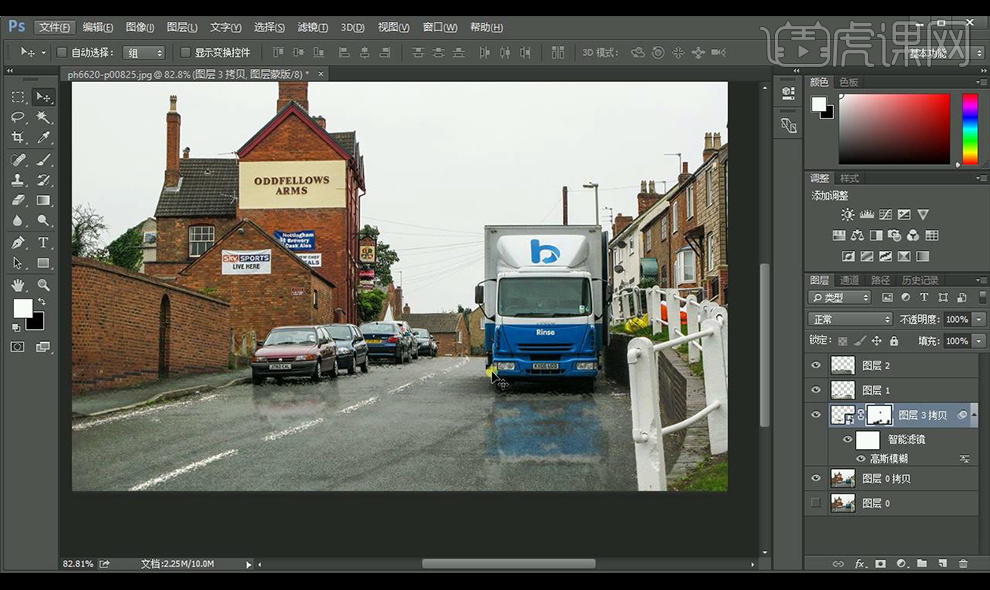Select the Healing Brush tool
This screenshot has height=590, width=990.
(18, 159)
